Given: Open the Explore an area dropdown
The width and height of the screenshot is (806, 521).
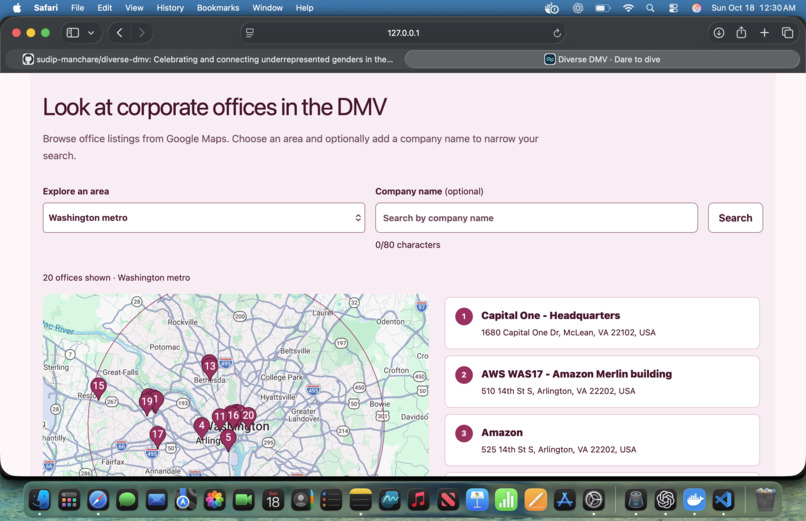Looking at the screenshot, I should click(204, 218).
